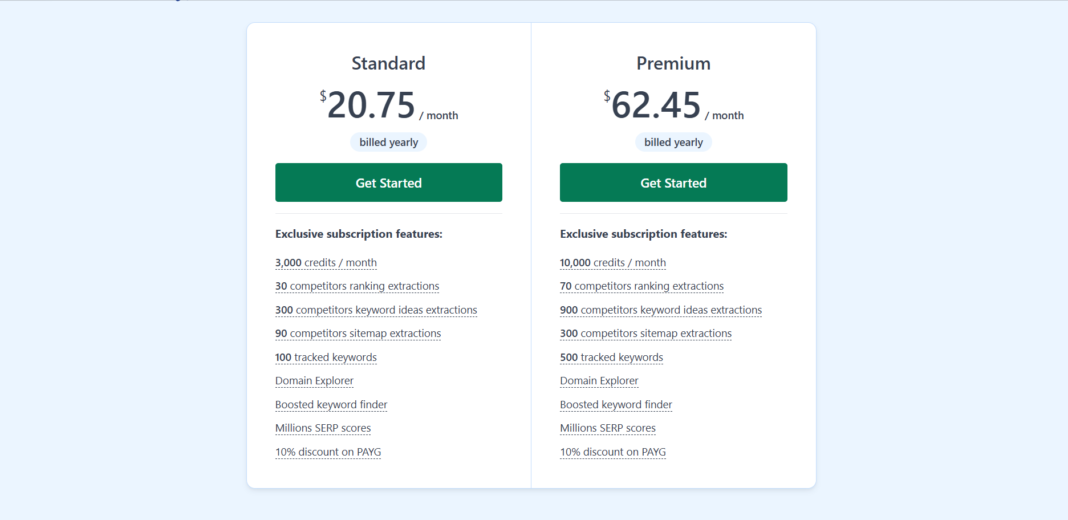Click Exclusive subscription features heading in Premium
The height and width of the screenshot is (520, 1068).
[644, 234]
